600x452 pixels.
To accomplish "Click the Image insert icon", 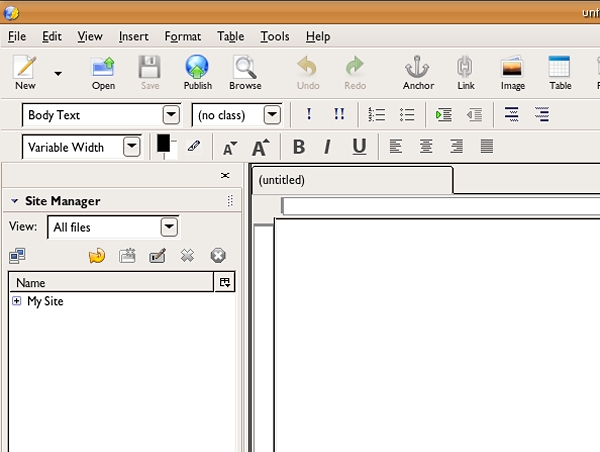I will click(513, 72).
